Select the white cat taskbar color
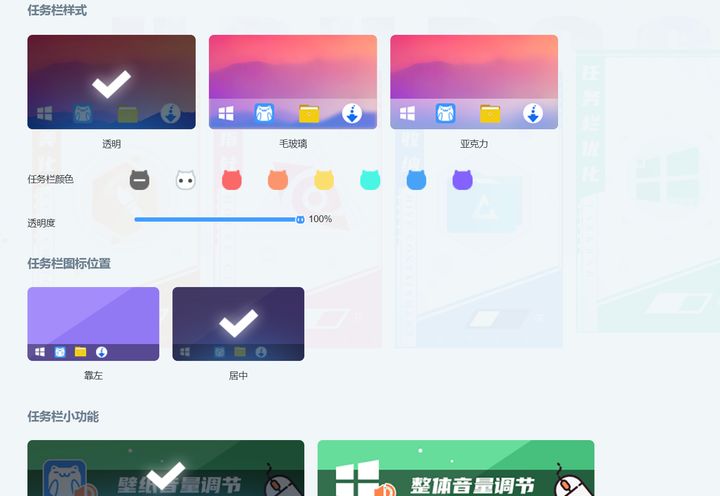The image size is (720, 496). [x=185, y=180]
